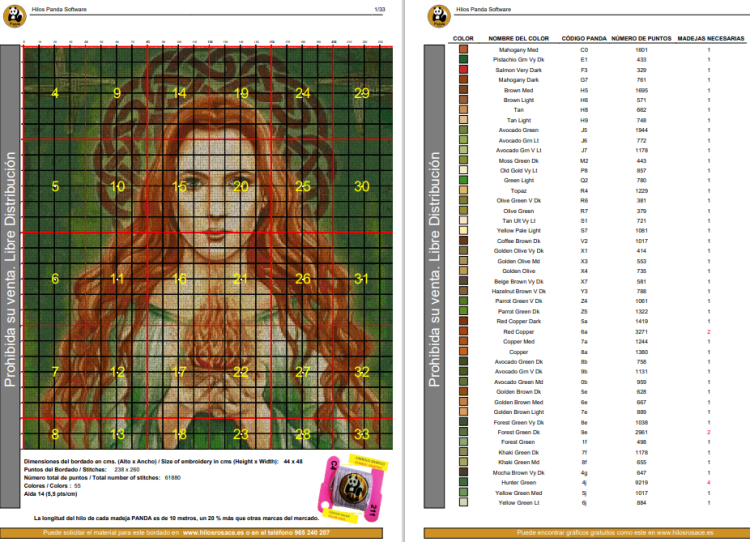
Task: Select the Salmon Very Dark color swatch
Action: 463,70
